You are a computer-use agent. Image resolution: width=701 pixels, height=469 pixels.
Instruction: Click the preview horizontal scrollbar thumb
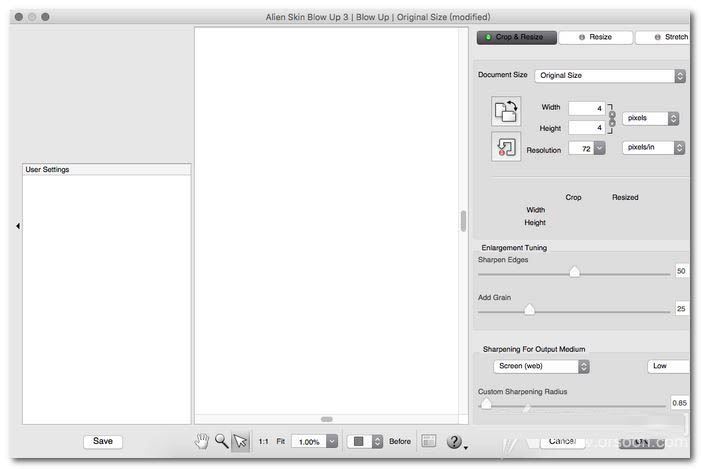(327, 419)
